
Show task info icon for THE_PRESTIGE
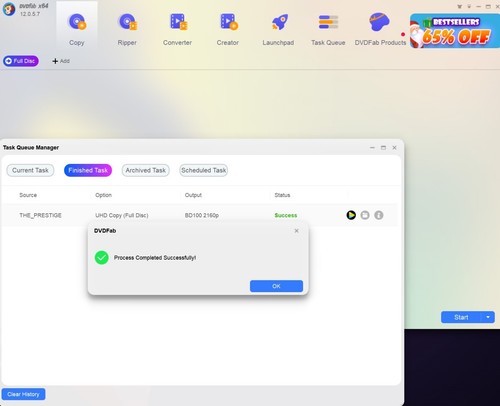379,215
